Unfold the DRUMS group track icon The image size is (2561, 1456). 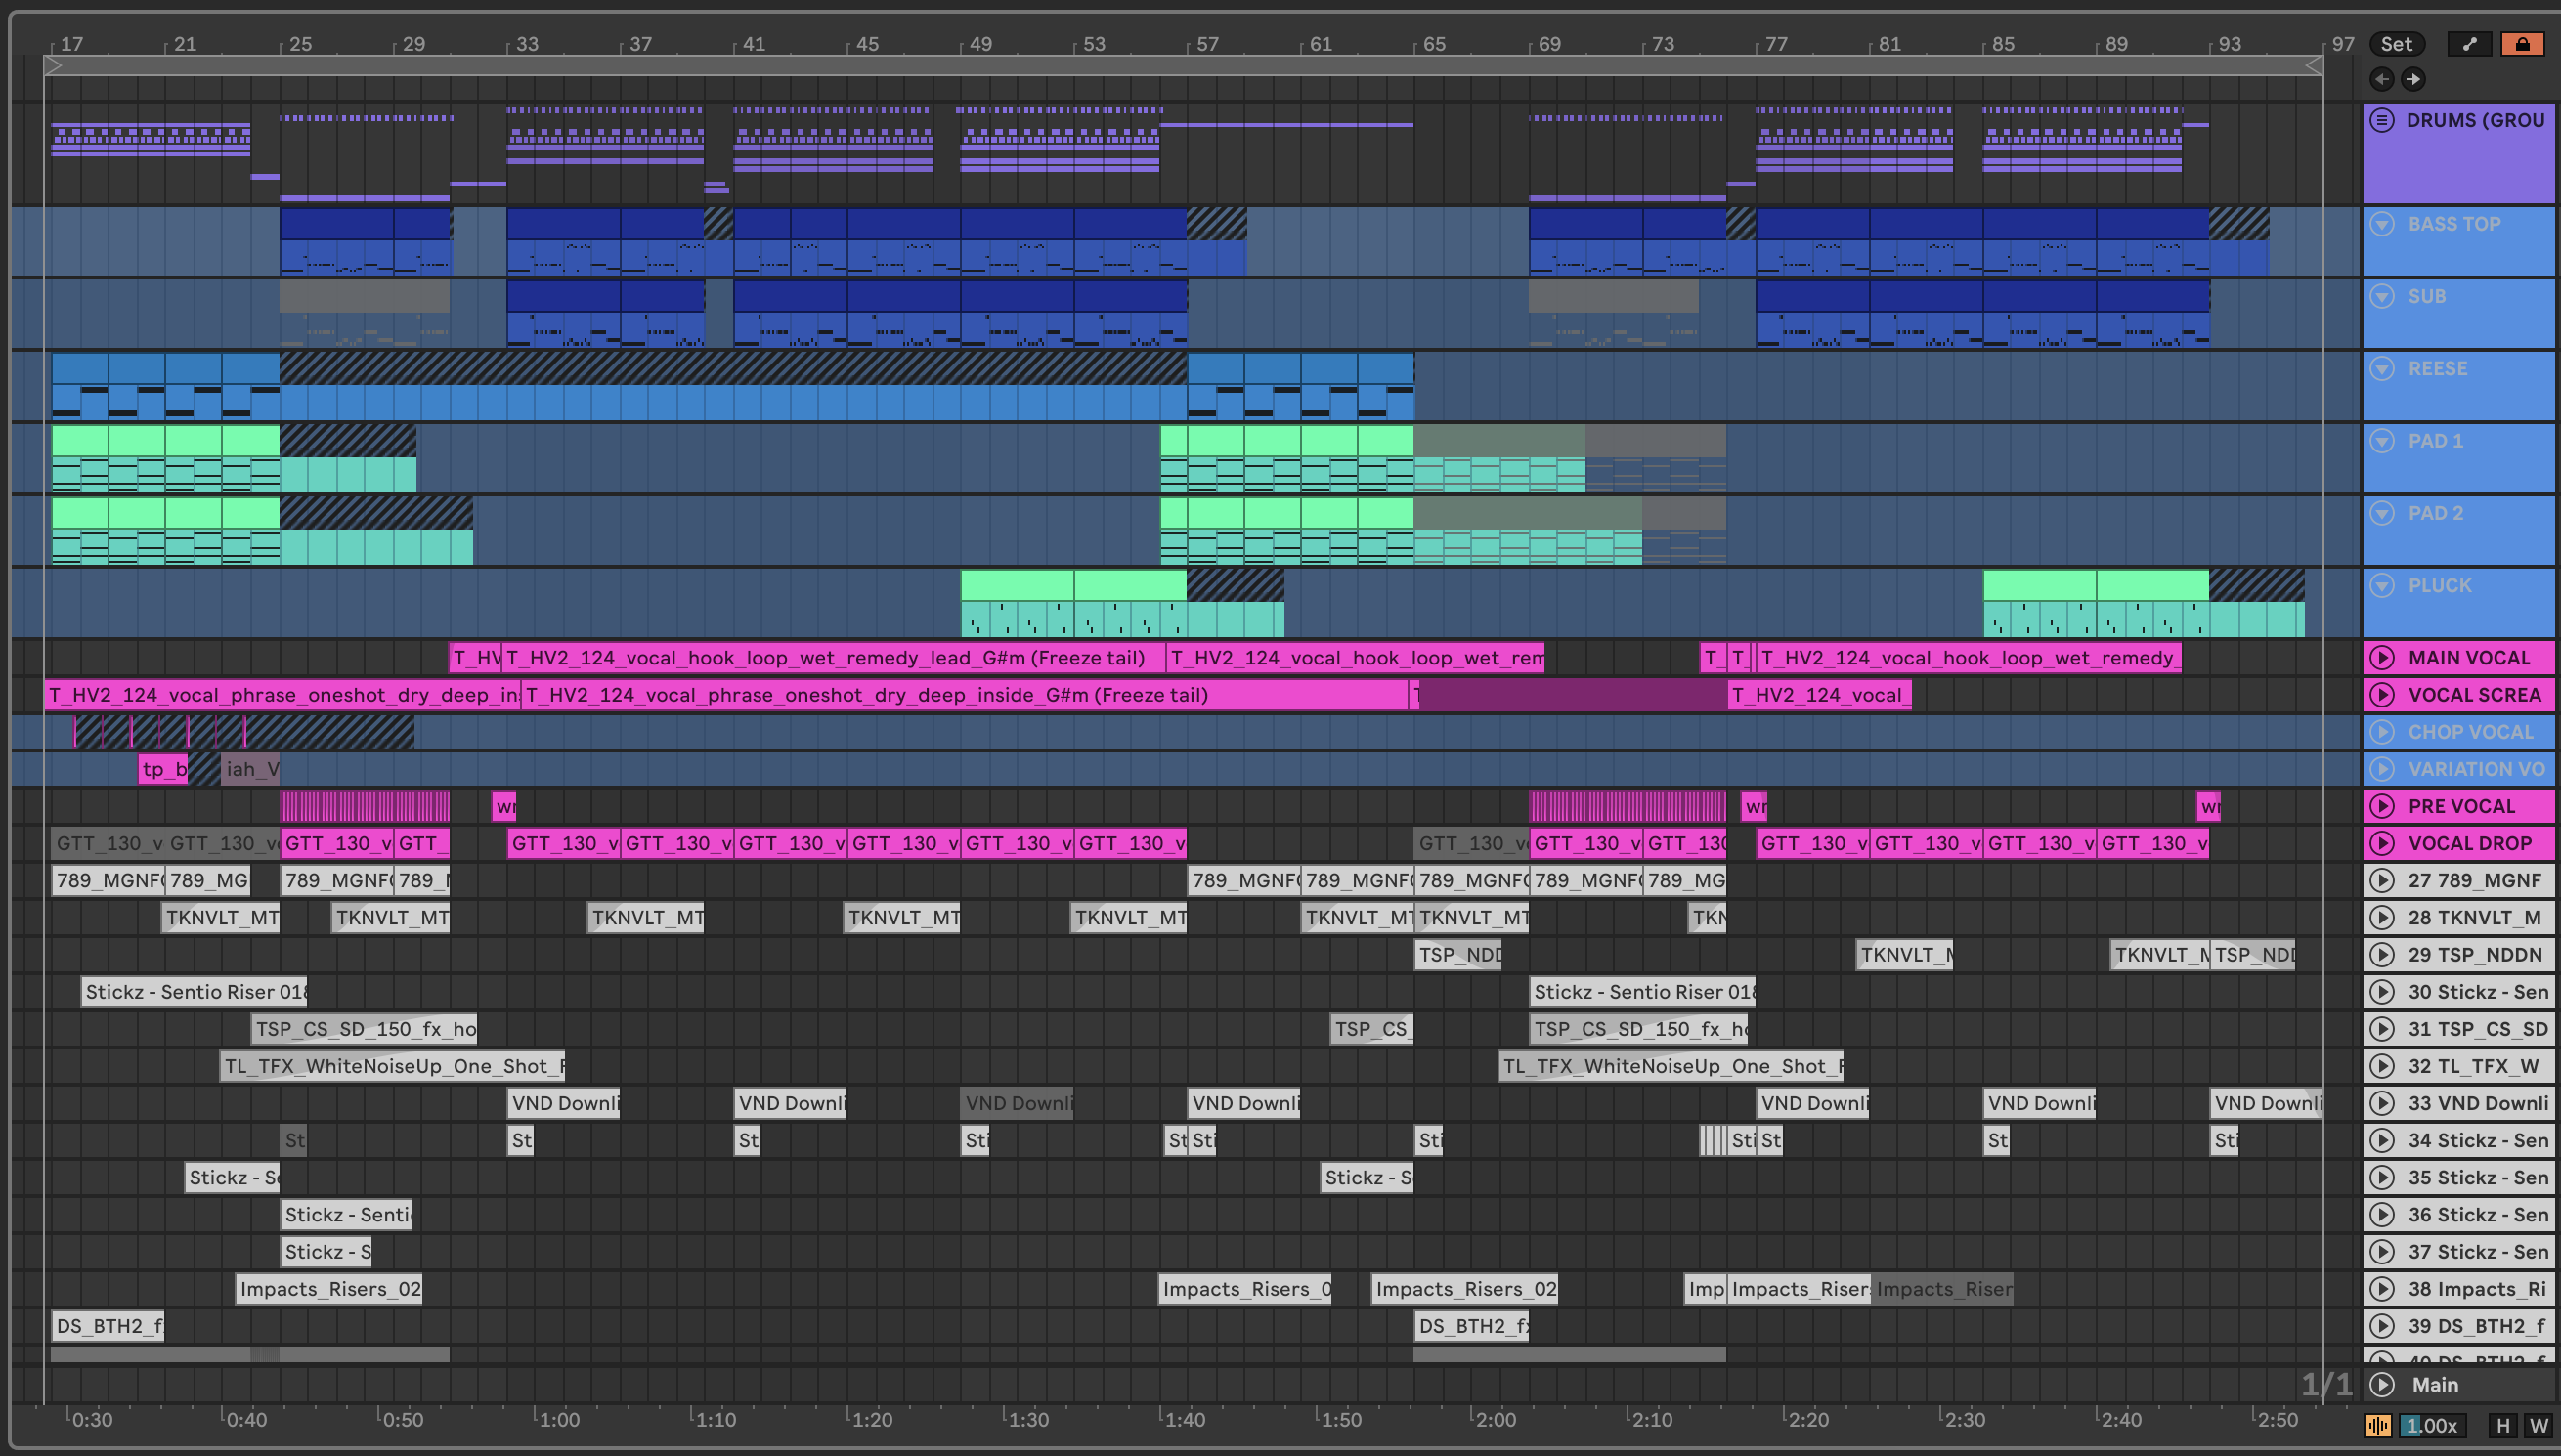tap(2383, 120)
